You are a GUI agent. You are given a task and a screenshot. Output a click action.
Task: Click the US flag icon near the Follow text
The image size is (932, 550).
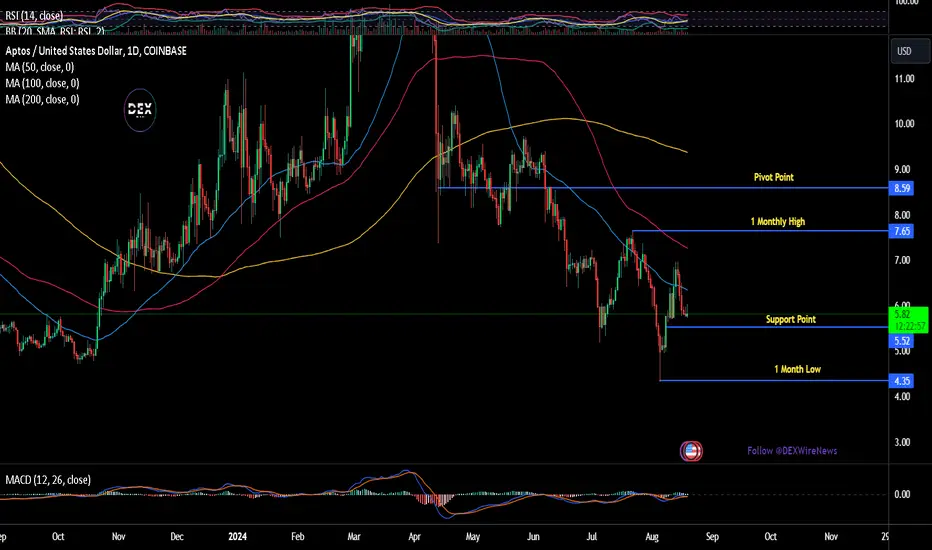[x=691, y=451]
